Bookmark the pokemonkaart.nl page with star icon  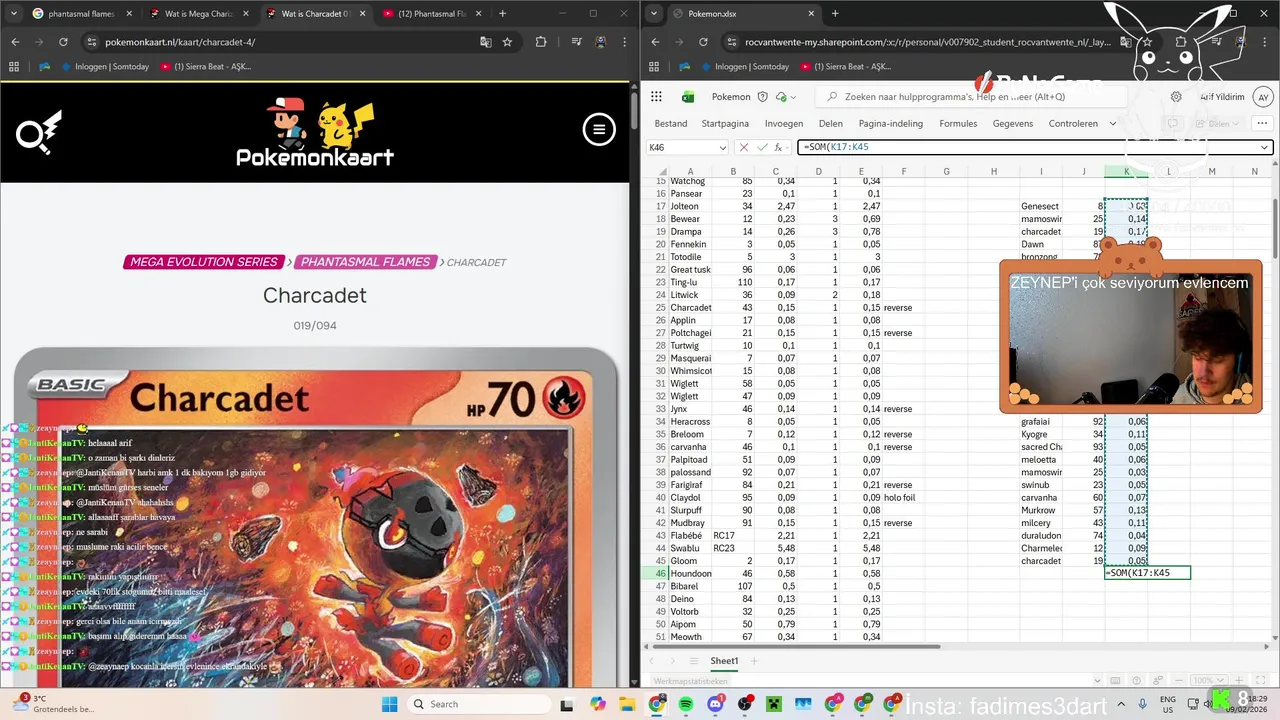(507, 42)
